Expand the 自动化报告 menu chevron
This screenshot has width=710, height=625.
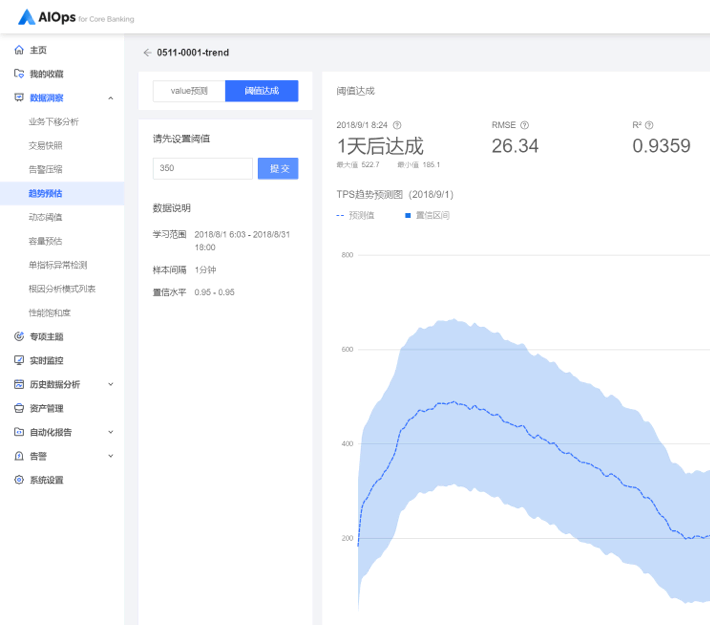(x=110, y=432)
